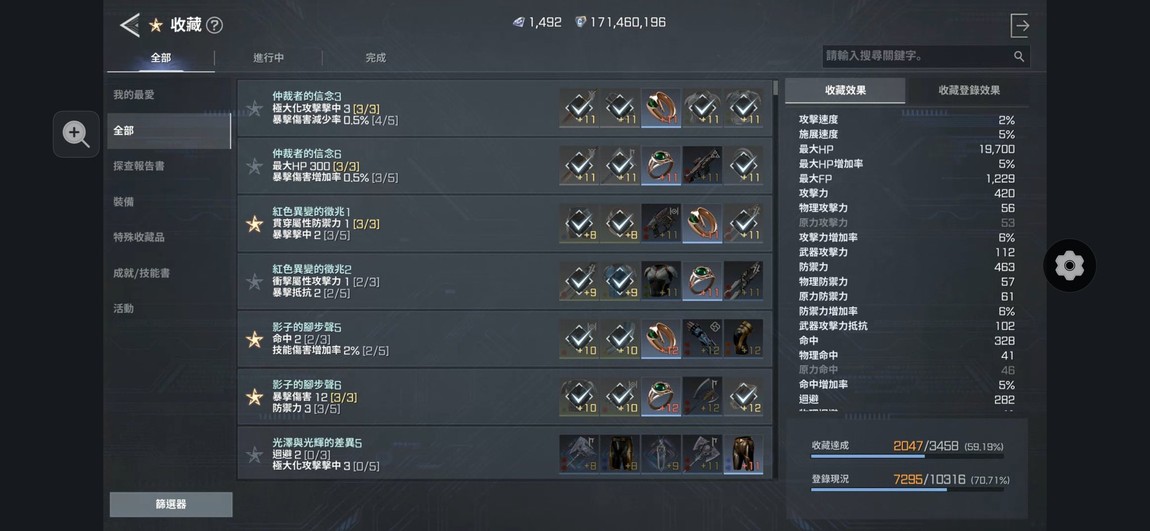Switch to the 進行中 tab
Screen dimensions: 1150x531
click(x=268, y=58)
